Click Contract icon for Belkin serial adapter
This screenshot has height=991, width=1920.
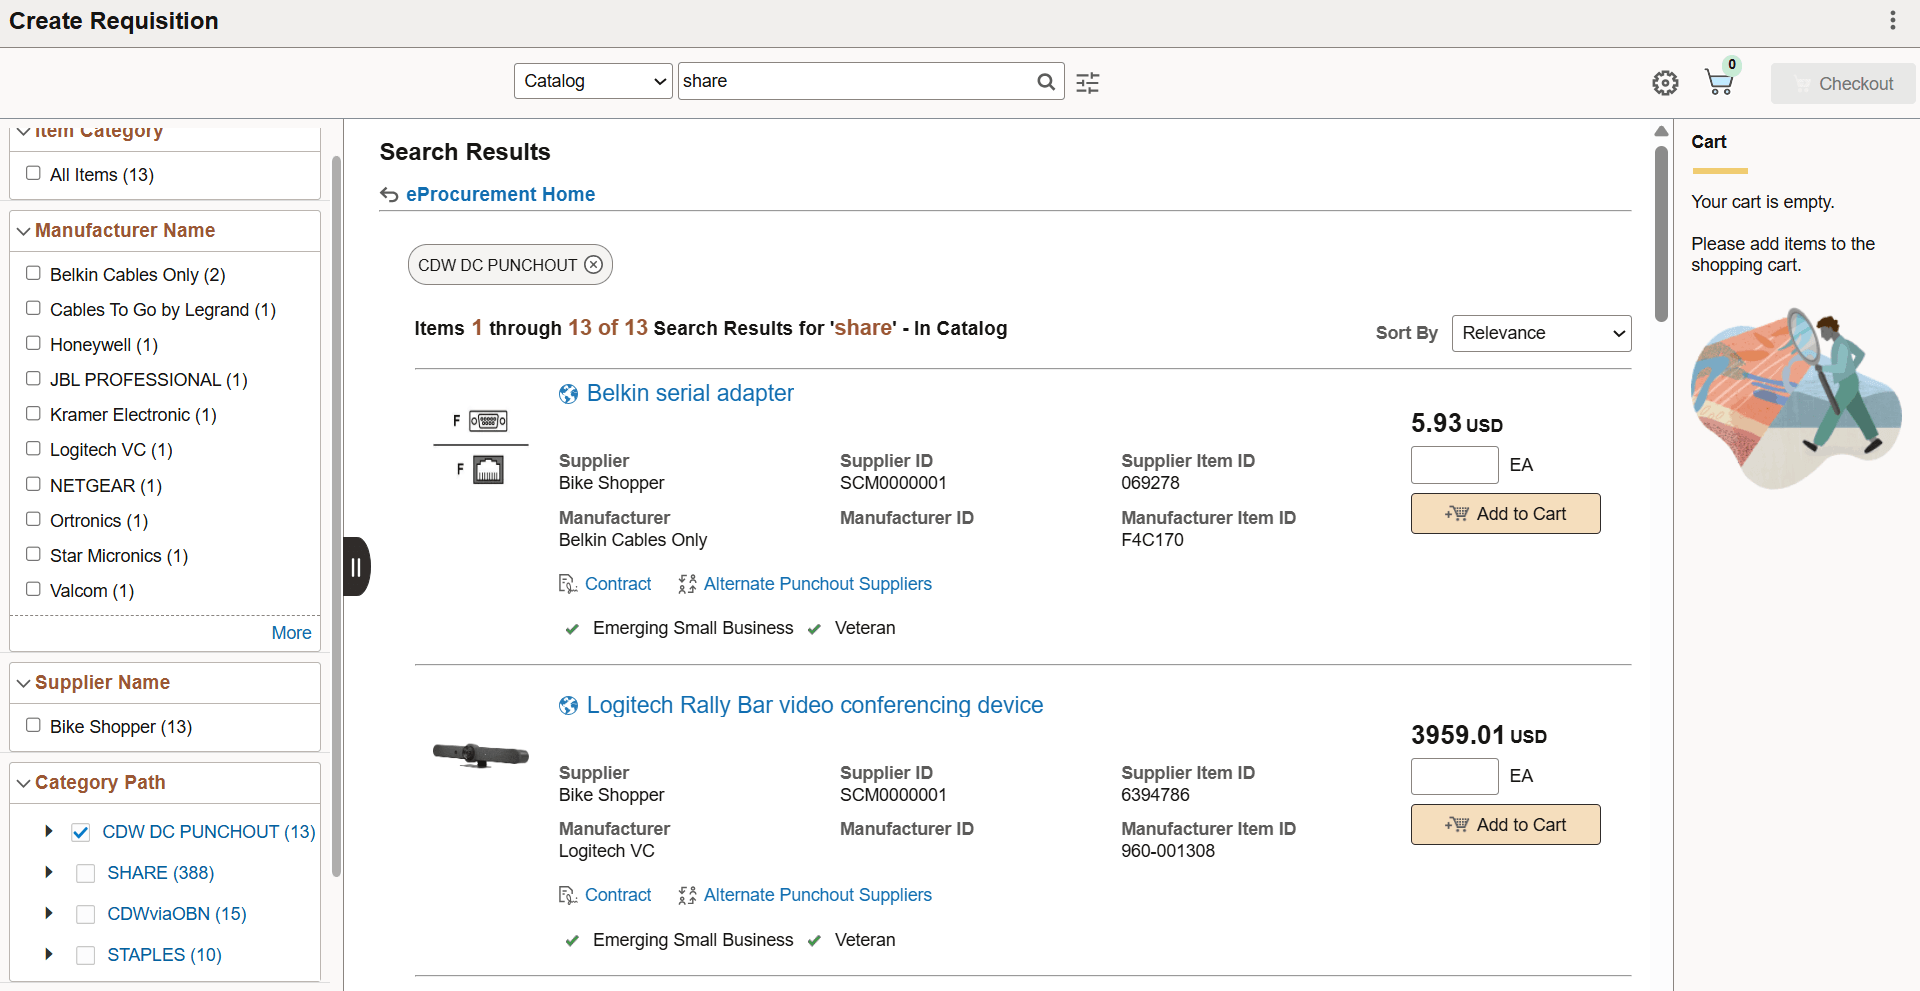(x=568, y=584)
